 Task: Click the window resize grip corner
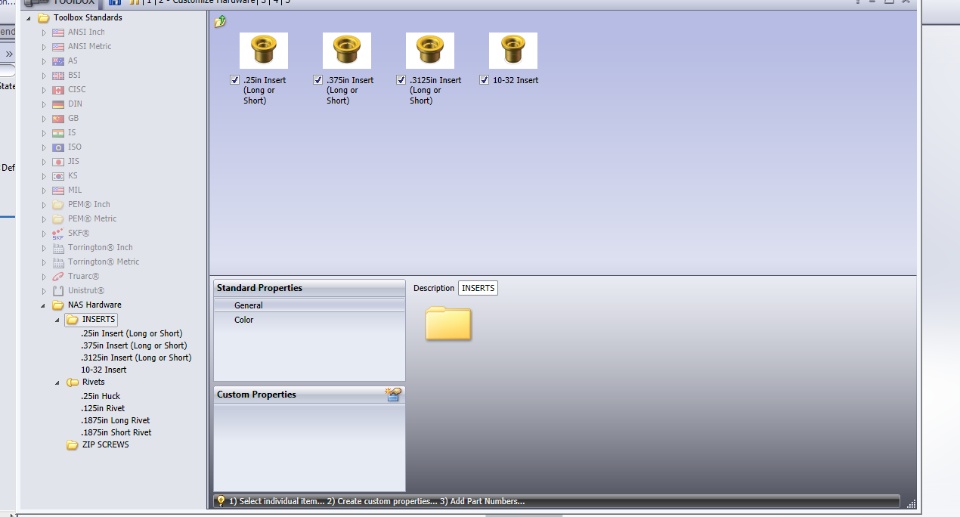tap(911, 504)
